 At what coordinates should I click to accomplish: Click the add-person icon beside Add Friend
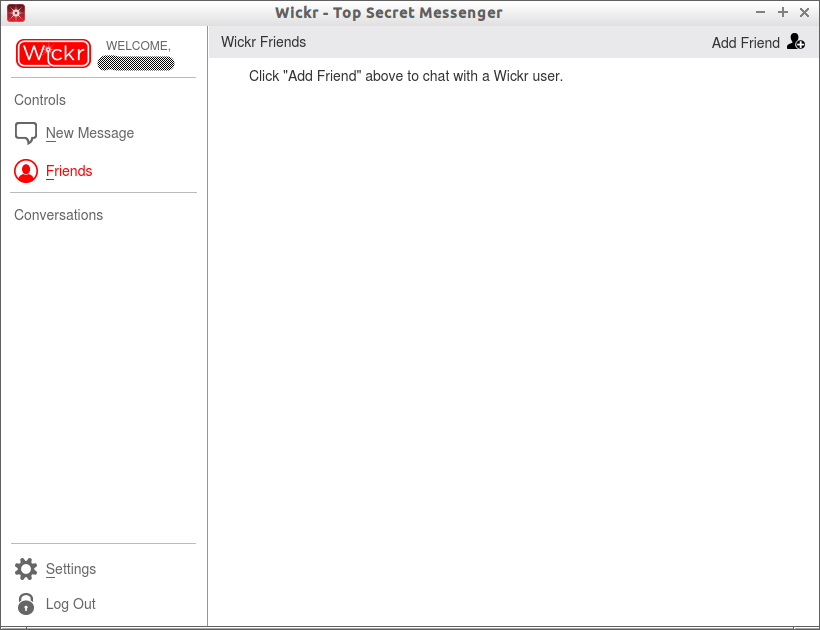(795, 41)
